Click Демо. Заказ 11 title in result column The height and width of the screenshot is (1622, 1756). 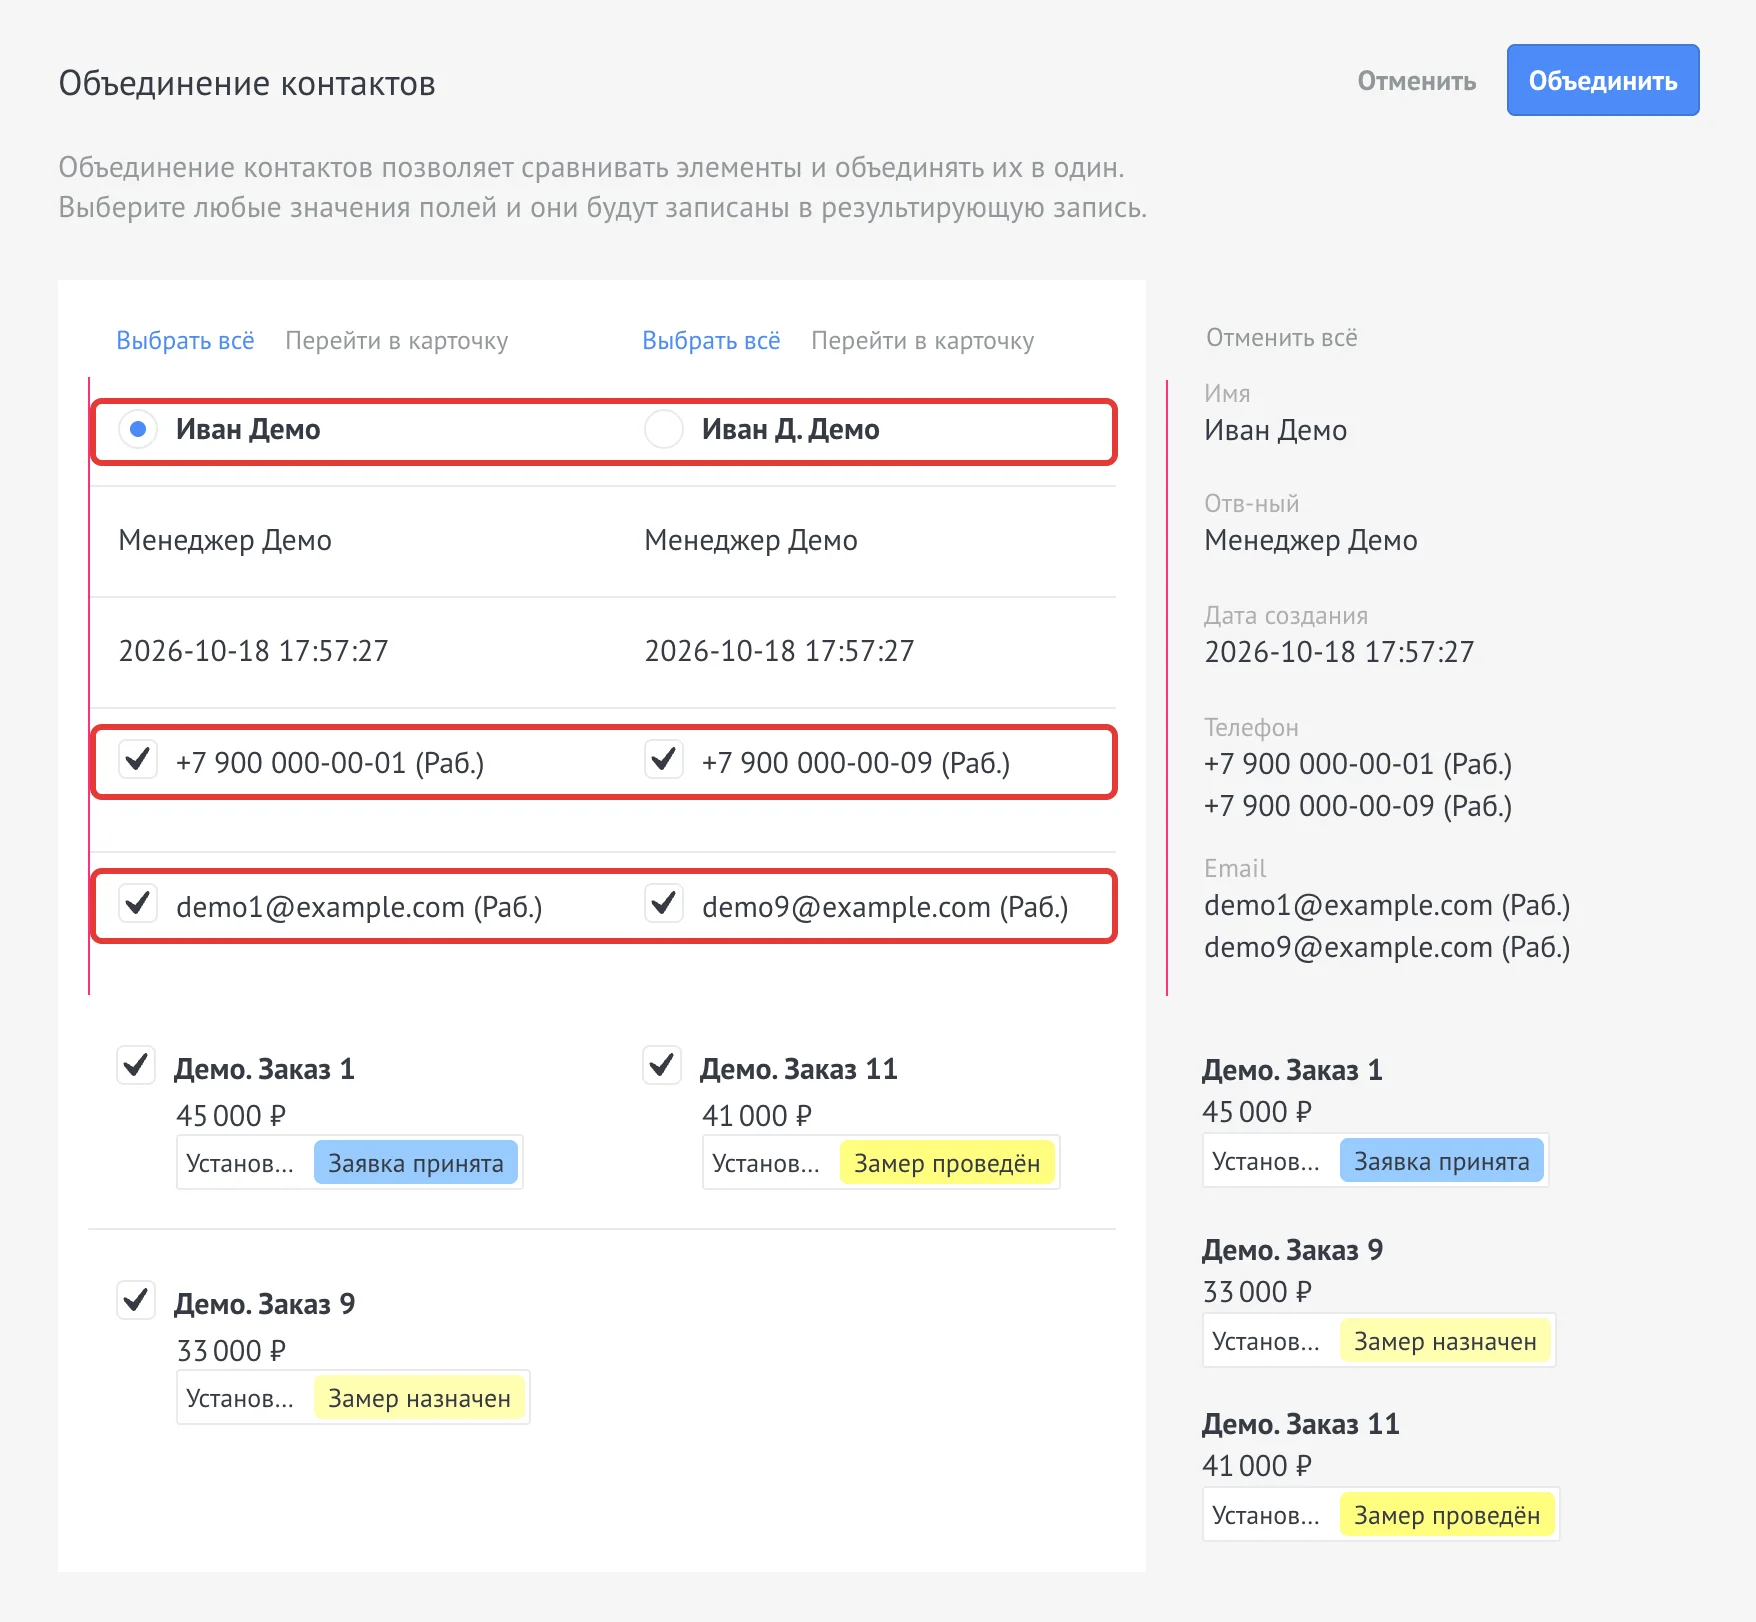(x=1300, y=1424)
